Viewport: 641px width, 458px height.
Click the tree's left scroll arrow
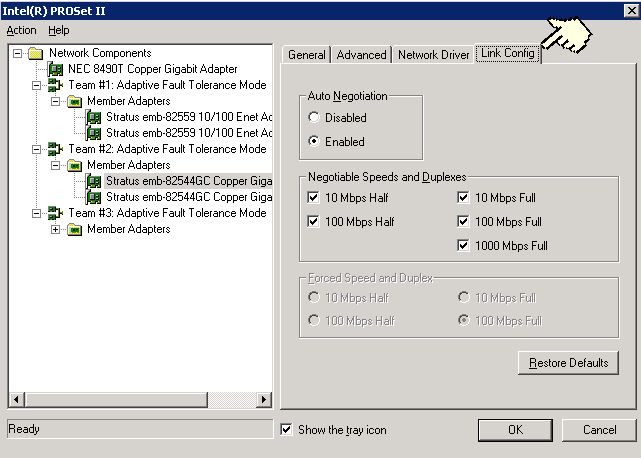16,400
